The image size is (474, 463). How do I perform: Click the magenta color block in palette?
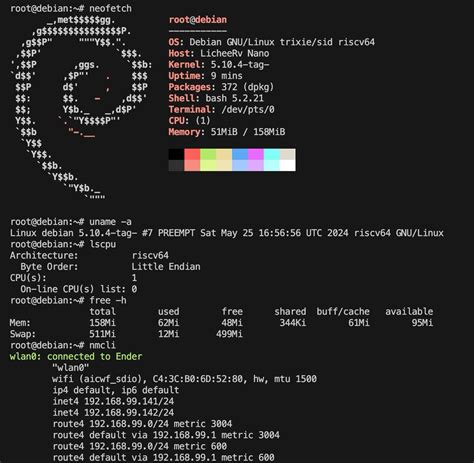pos(256,154)
